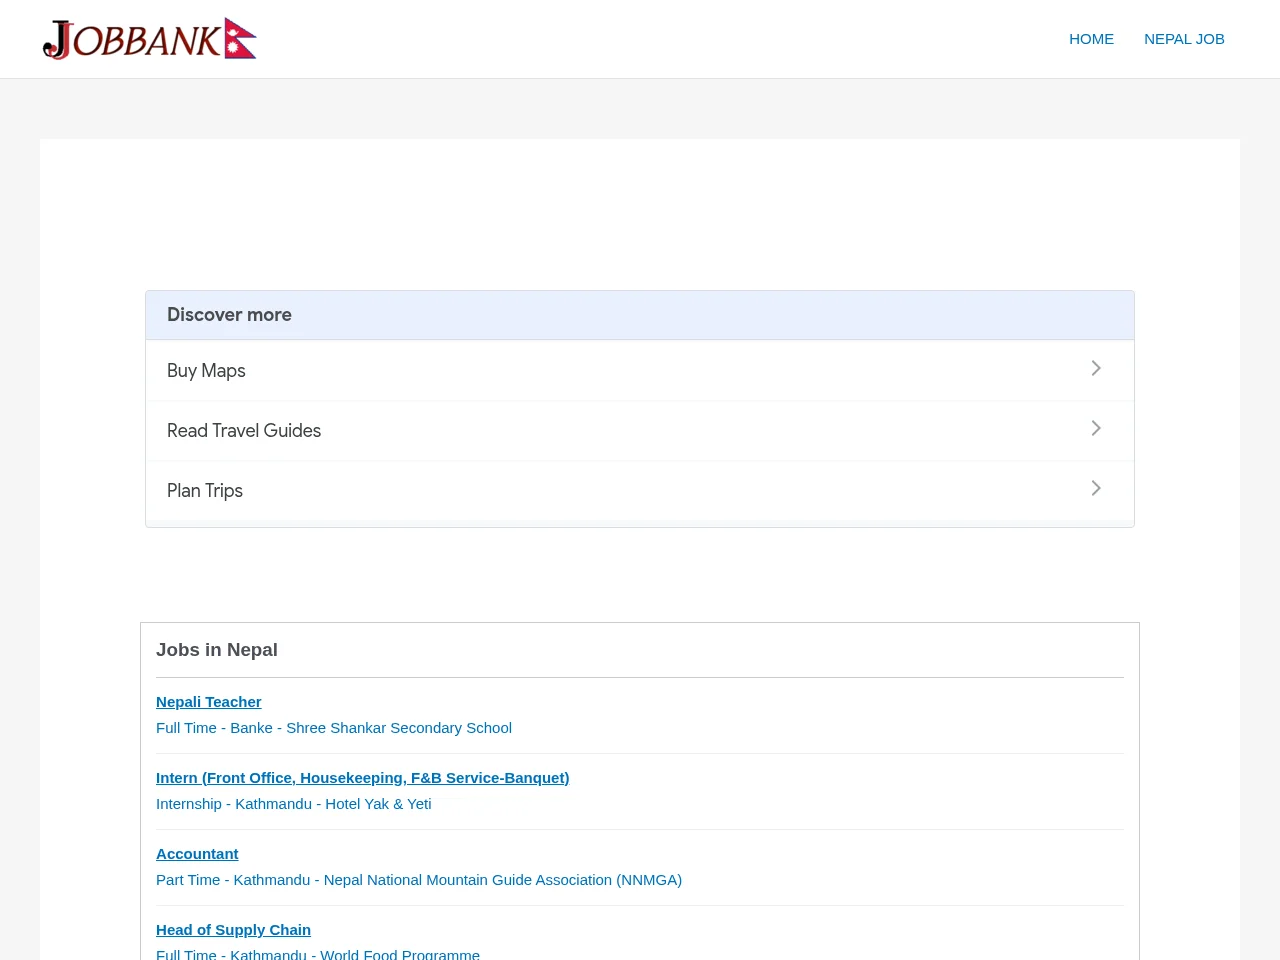Open the HOME menu item
The height and width of the screenshot is (960, 1280).
(x=1091, y=39)
